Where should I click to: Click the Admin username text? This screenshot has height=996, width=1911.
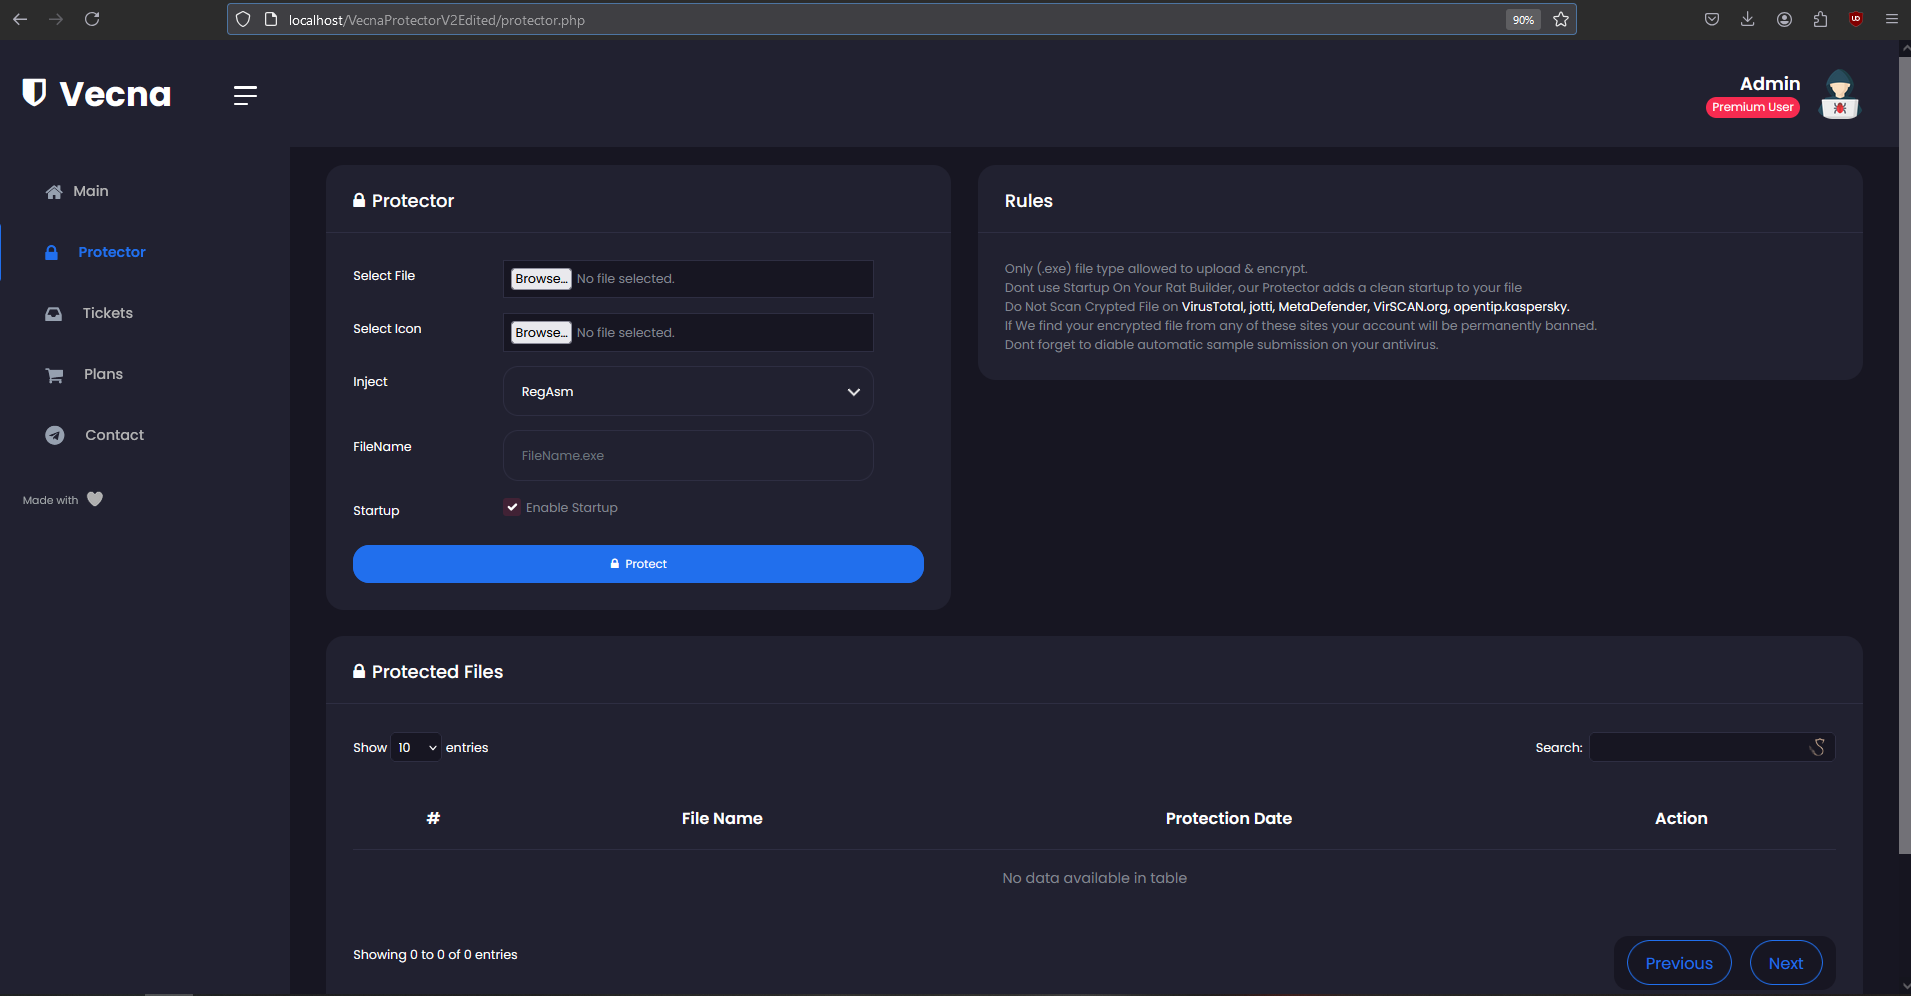(x=1770, y=84)
